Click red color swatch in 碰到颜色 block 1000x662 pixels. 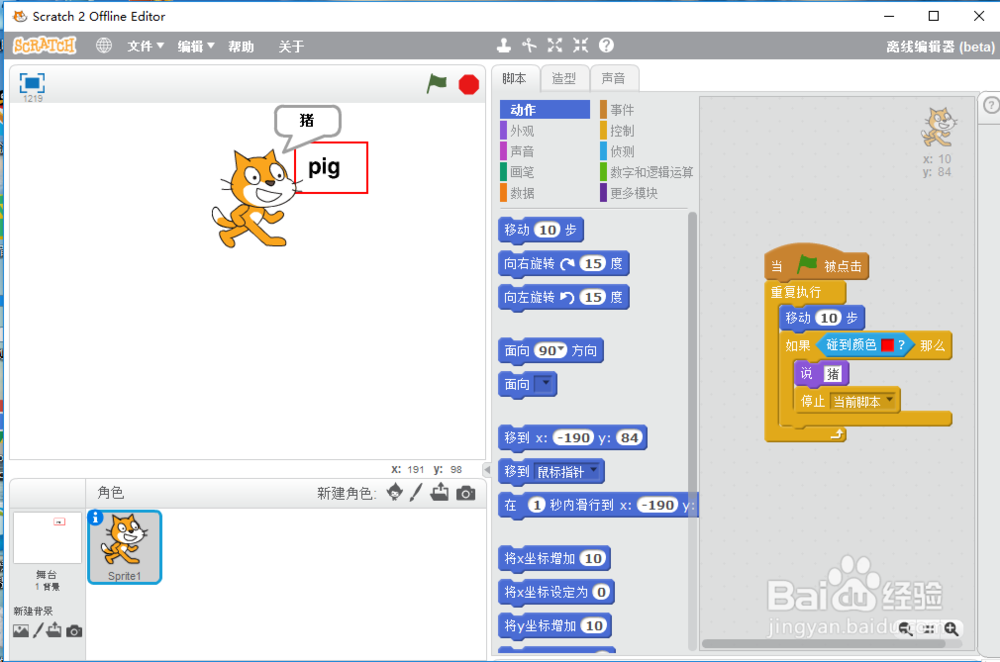point(887,345)
